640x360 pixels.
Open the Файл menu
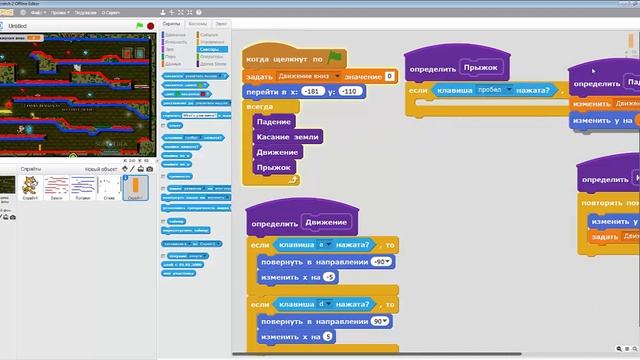pyautogui.click(x=38, y=13)
